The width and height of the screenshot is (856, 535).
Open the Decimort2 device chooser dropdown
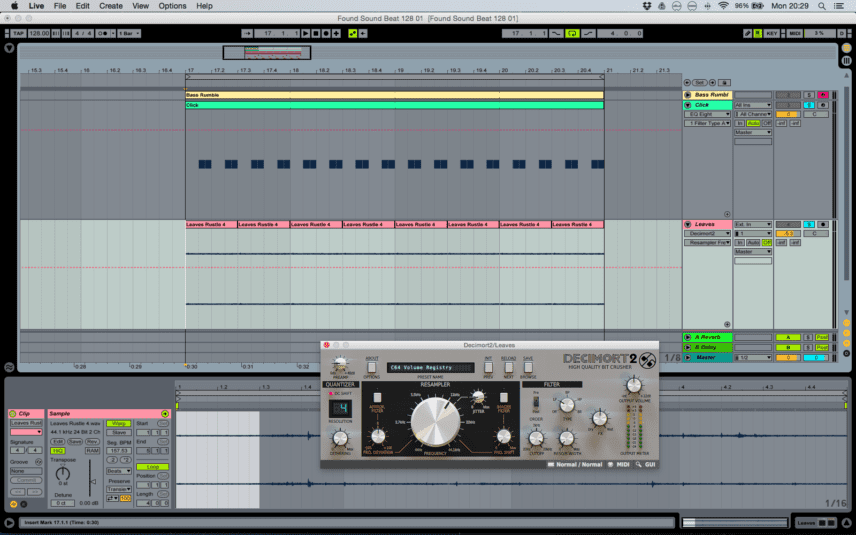click(x=708, y=233)
